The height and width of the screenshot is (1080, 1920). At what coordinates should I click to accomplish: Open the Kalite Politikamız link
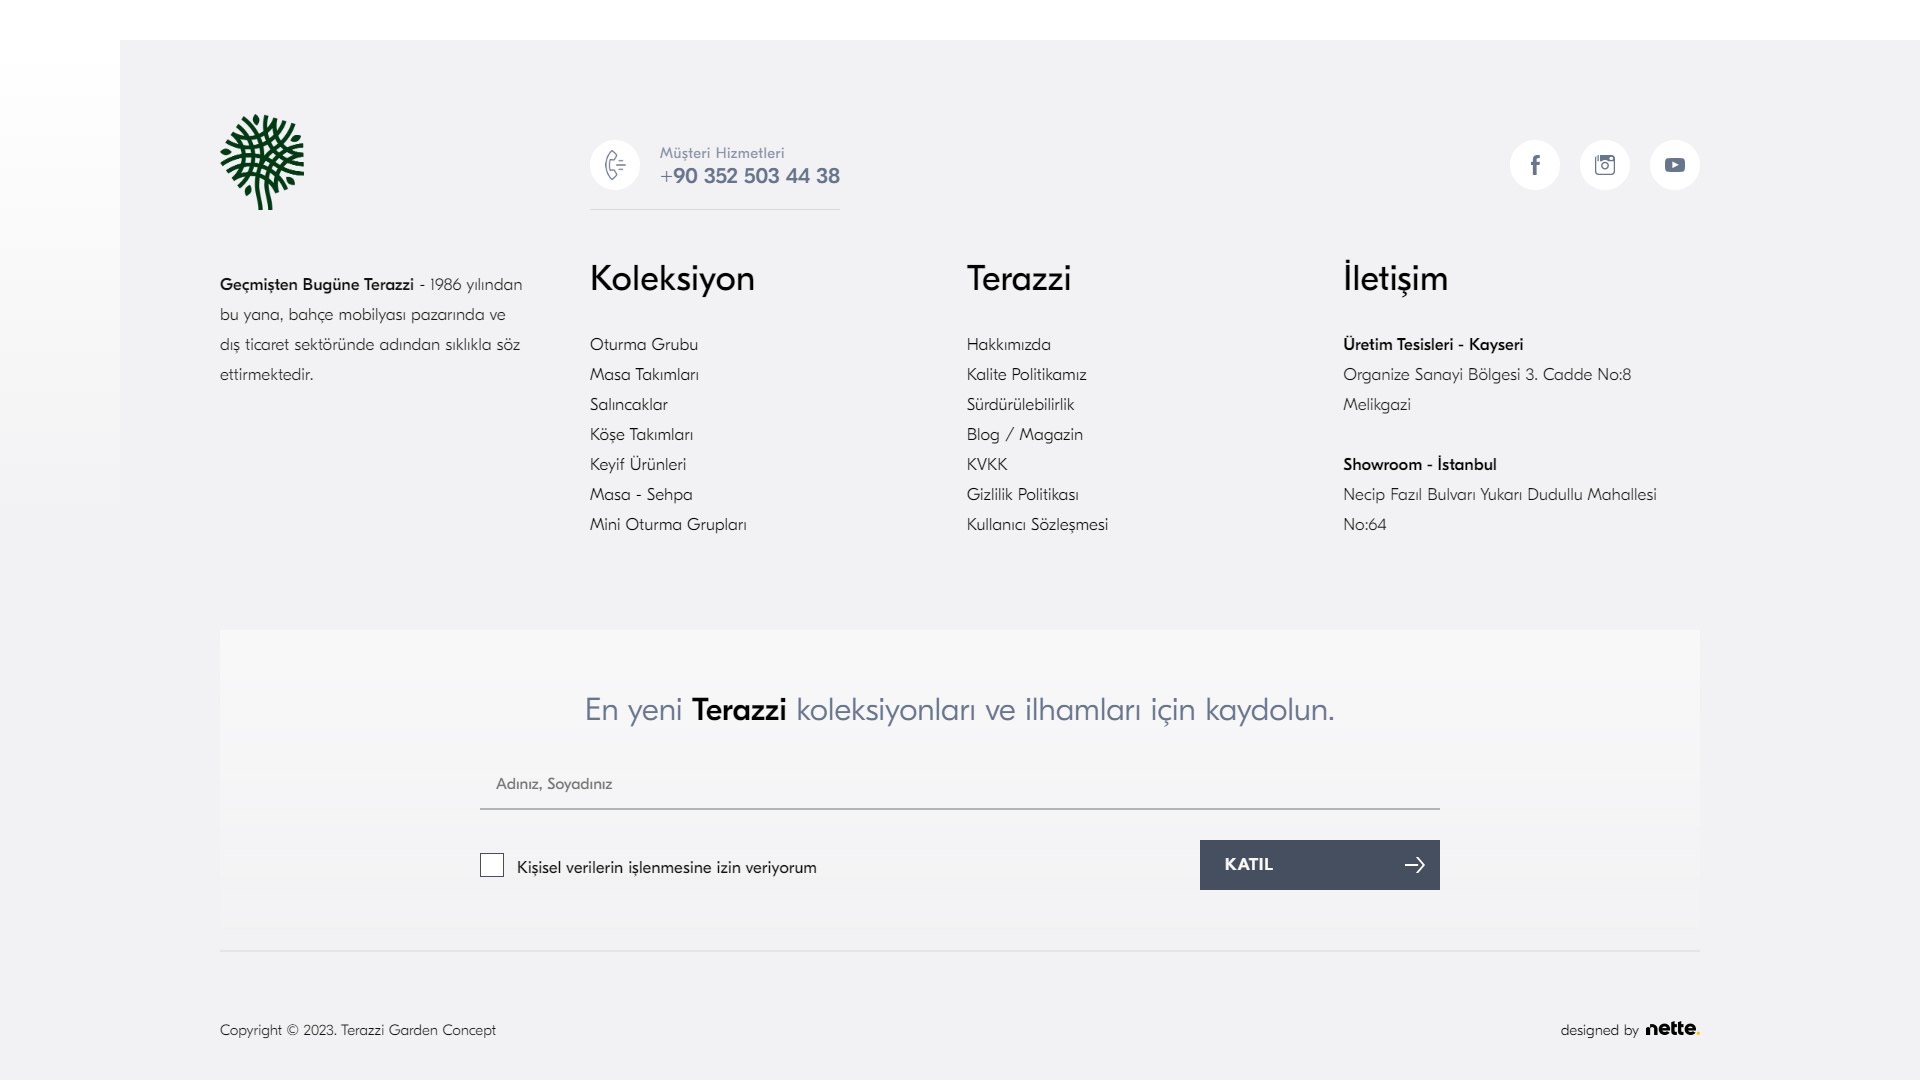[1027, 374]
